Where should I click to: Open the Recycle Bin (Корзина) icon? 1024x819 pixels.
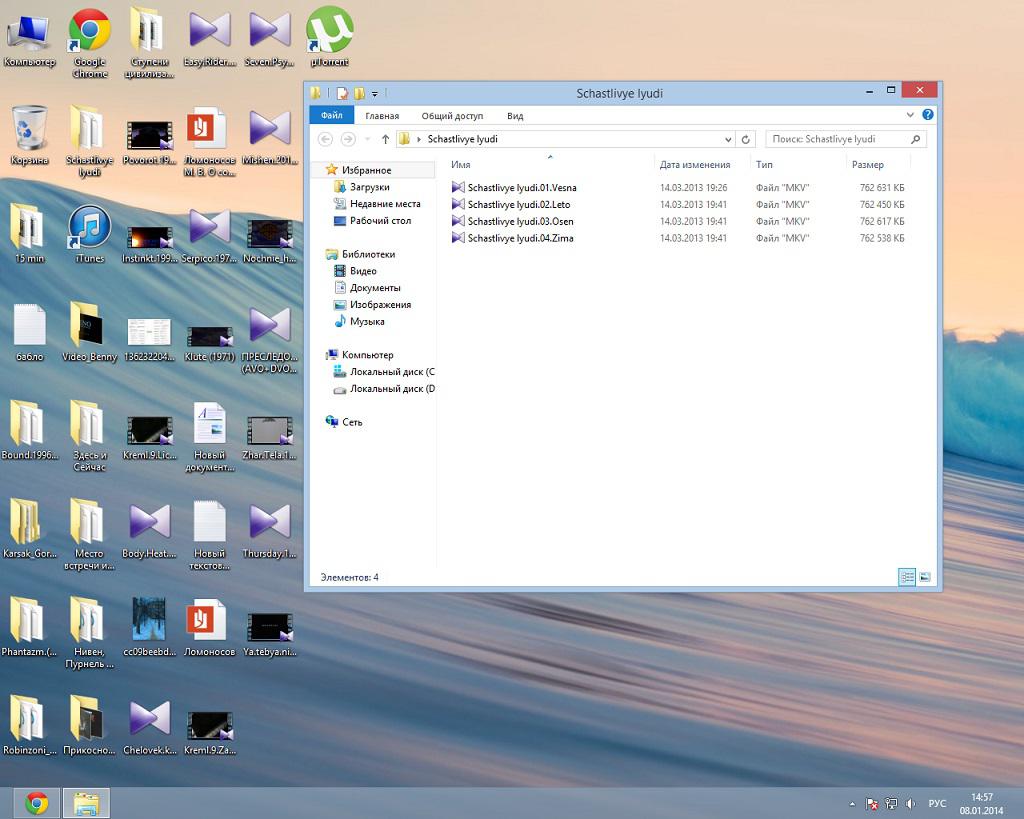click(29, 130)
